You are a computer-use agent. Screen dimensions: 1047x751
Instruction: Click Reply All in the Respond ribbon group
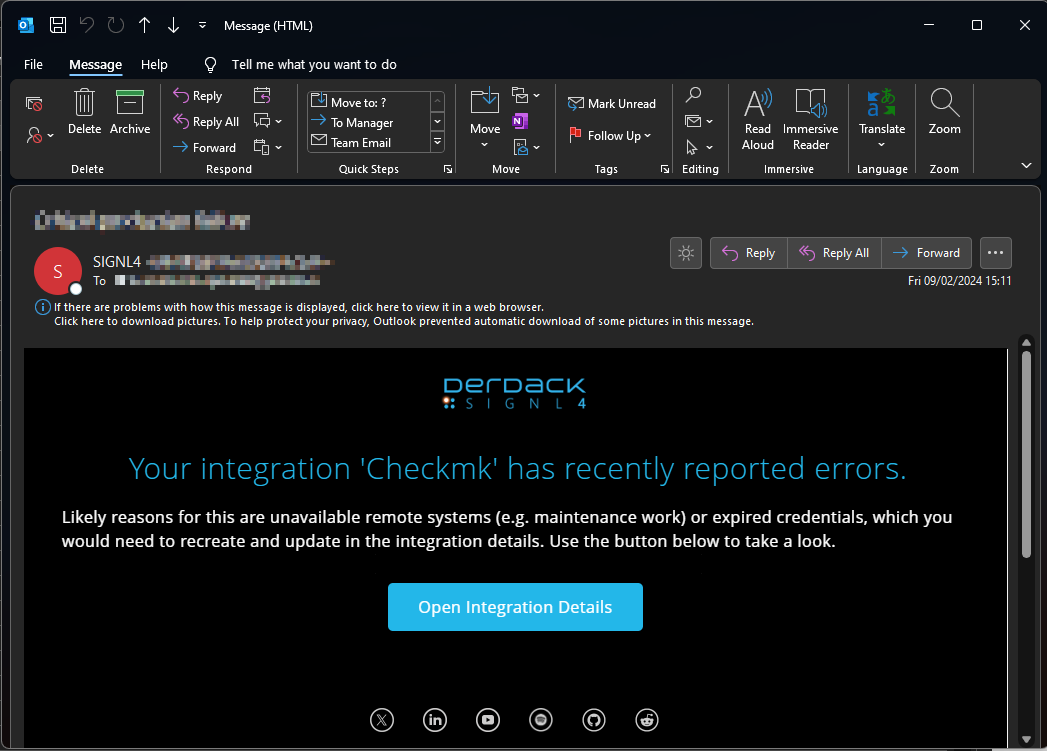click(x=206, y=121)
